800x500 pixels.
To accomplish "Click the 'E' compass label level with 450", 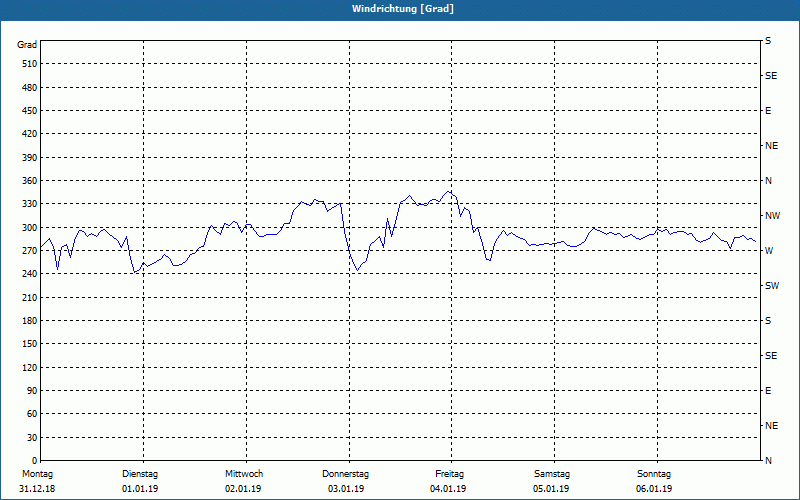I will (768, 111).
